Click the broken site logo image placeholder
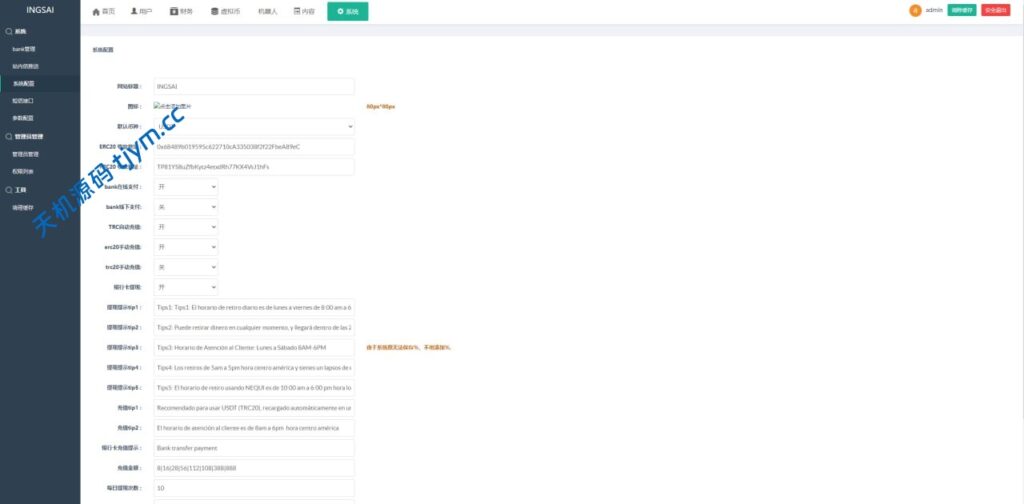 (174, 106)
